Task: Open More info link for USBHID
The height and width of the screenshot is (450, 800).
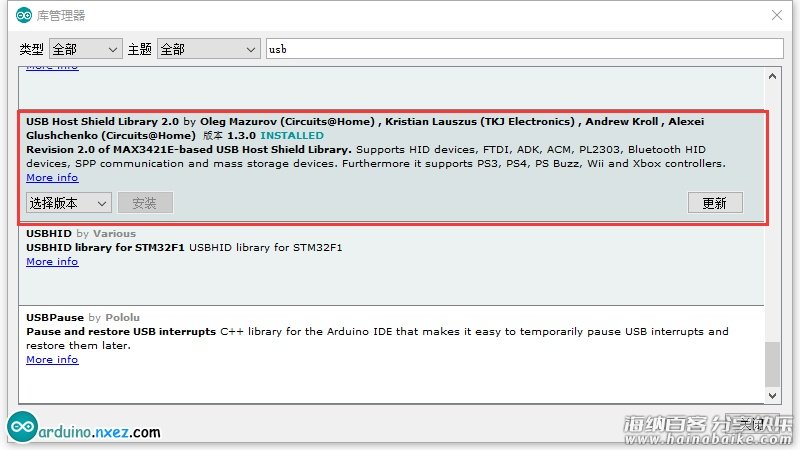Action: (x=52, y=261)
